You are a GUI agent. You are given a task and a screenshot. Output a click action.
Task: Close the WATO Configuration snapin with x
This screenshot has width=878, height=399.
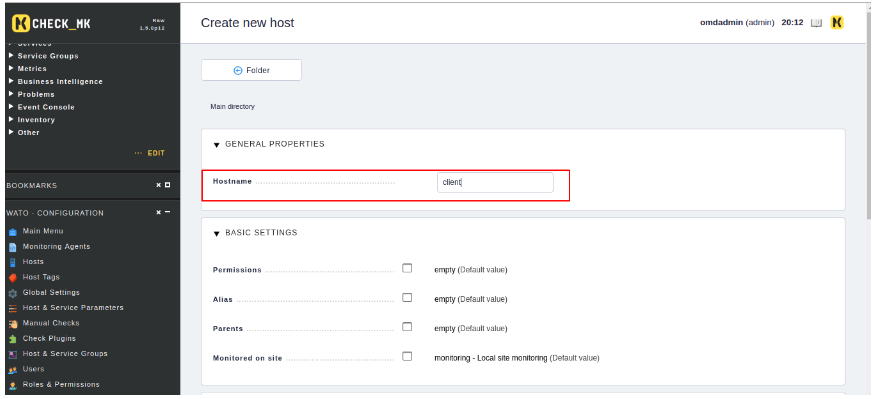coord(158,213)
